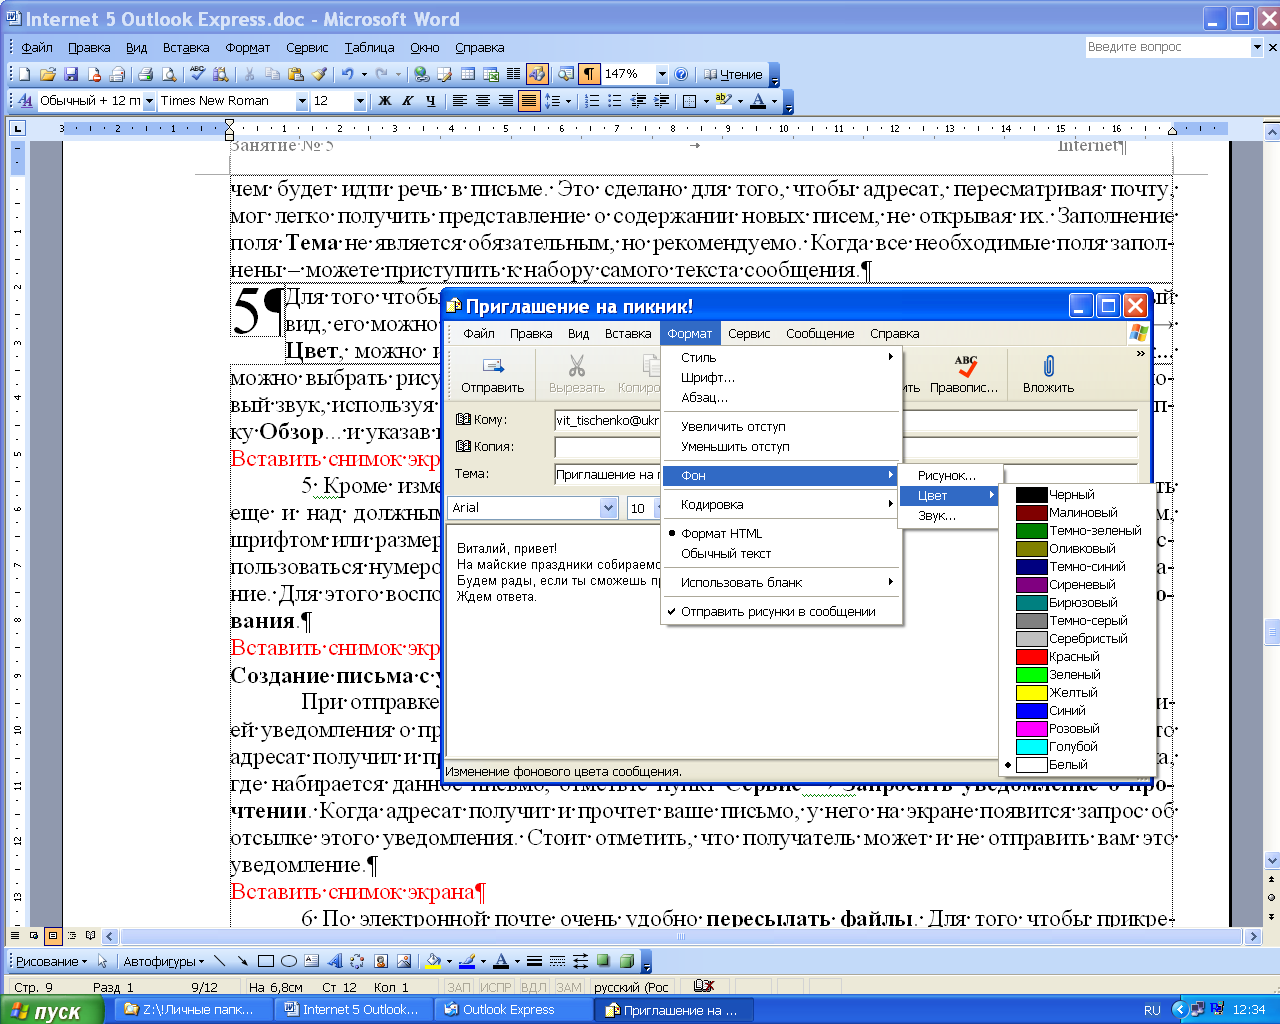Select the 'Формат HTML' radio option
Image resolution: width=1280 pixels, height=1024 pixels.
pos(783,533)
